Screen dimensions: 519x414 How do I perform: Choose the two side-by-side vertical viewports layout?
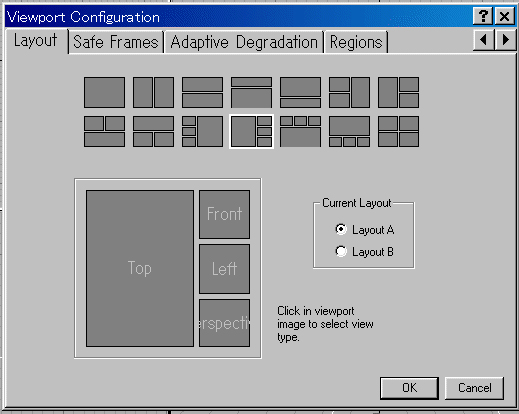pos(153,92)
